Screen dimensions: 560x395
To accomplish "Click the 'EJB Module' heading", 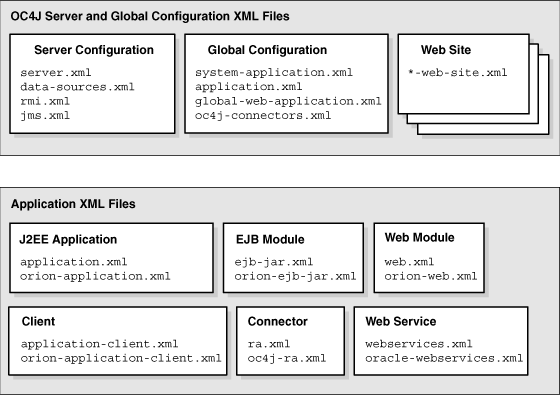I will click(270, 239).
